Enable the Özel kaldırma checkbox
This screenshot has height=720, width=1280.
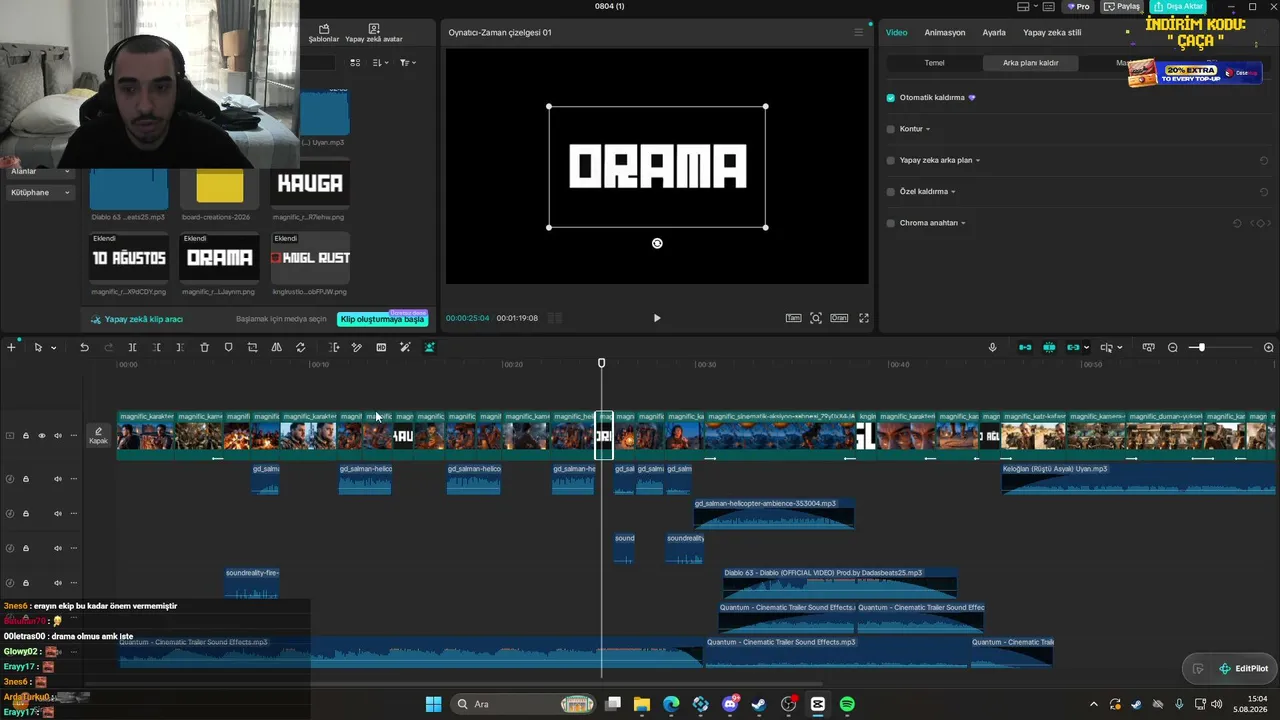[x=891, y=191]
